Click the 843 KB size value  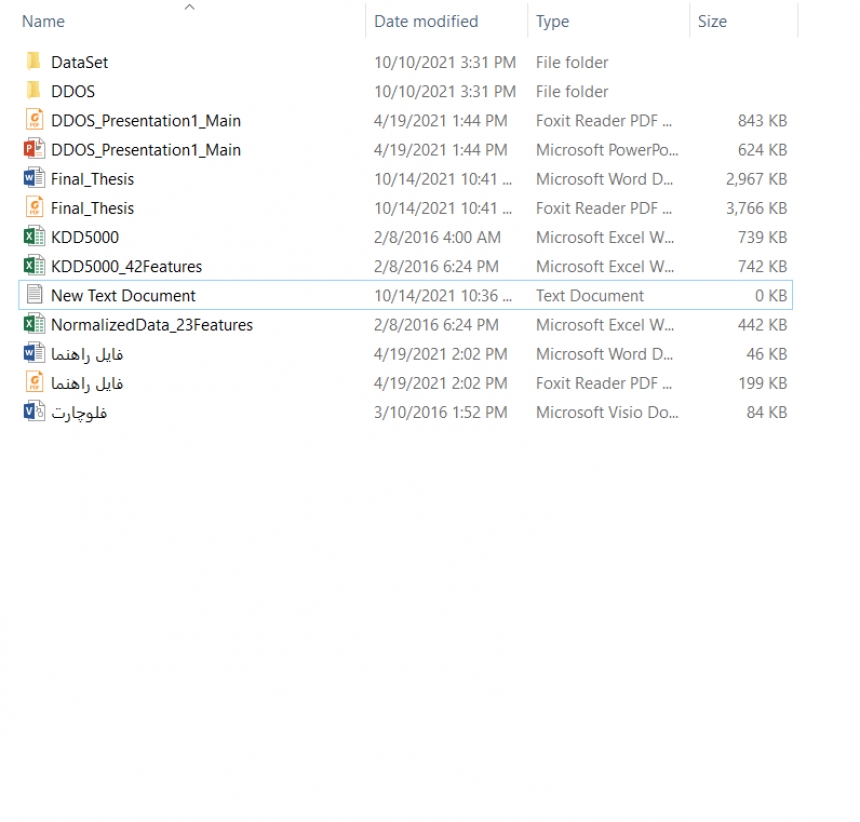[762, 121]
